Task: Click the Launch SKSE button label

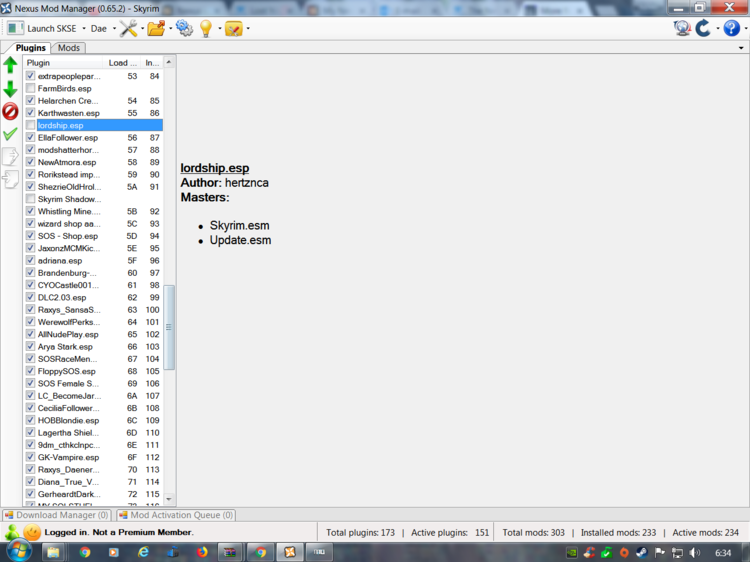Action: coord(52,29)
